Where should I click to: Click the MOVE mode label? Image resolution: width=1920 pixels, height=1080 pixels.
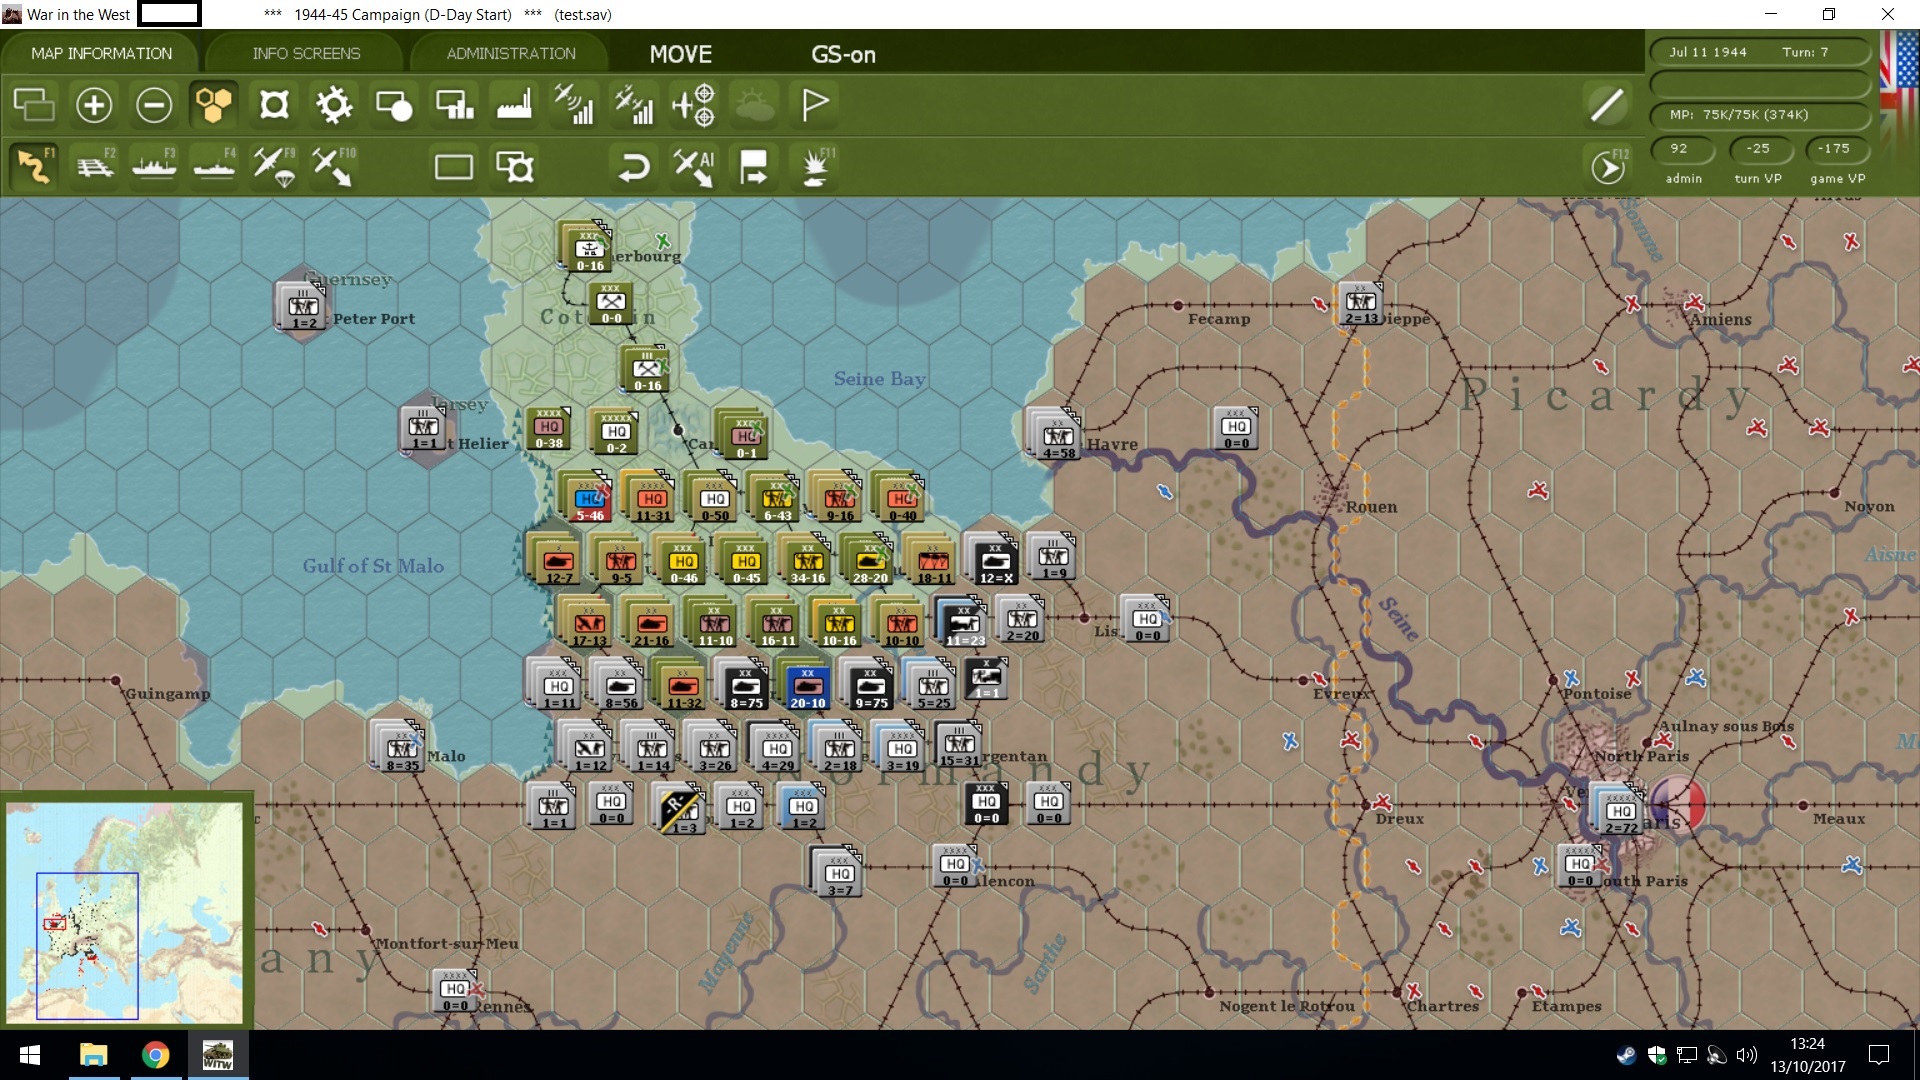(x=681, y=54)
